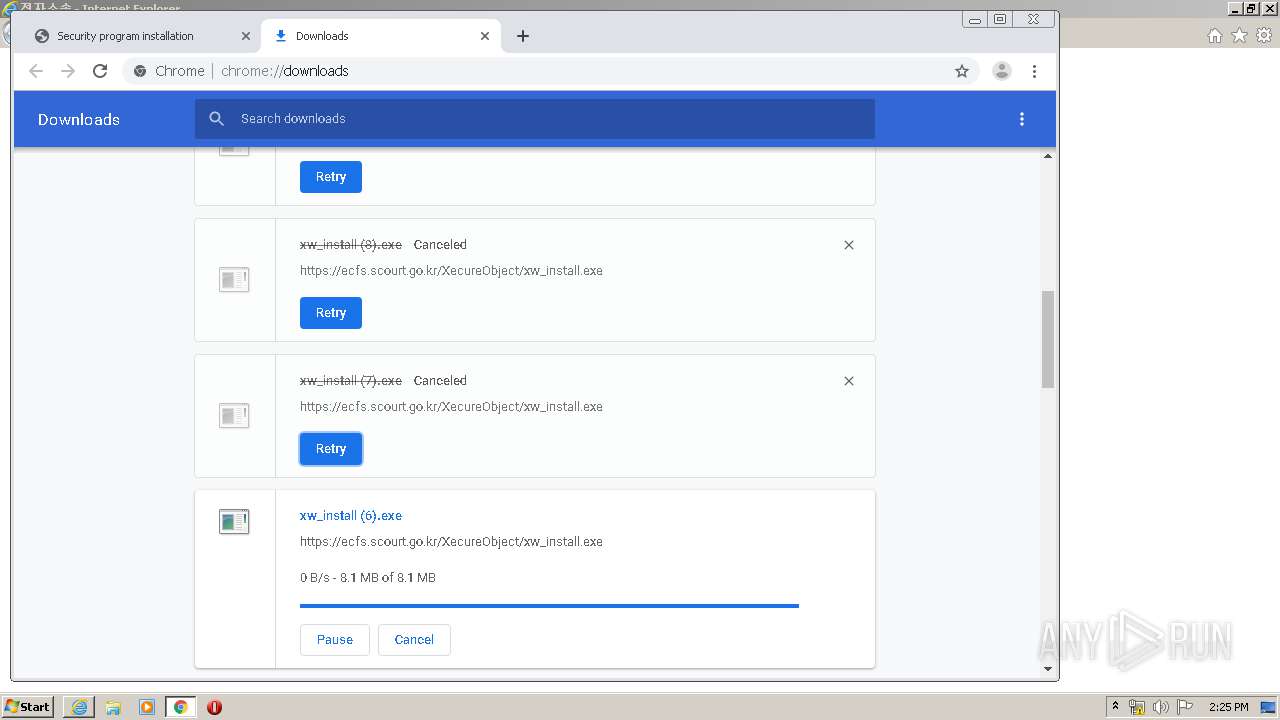Remove xw_install (7).exe from the list

coord(849,381)
